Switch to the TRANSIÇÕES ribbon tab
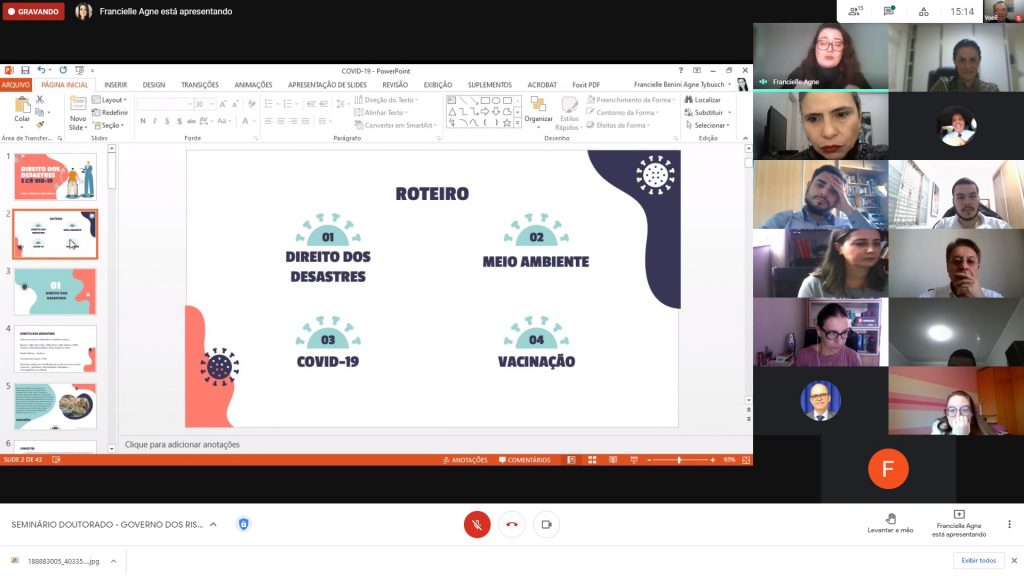Viewport: 1024px width, 576px height. (200, 85)
